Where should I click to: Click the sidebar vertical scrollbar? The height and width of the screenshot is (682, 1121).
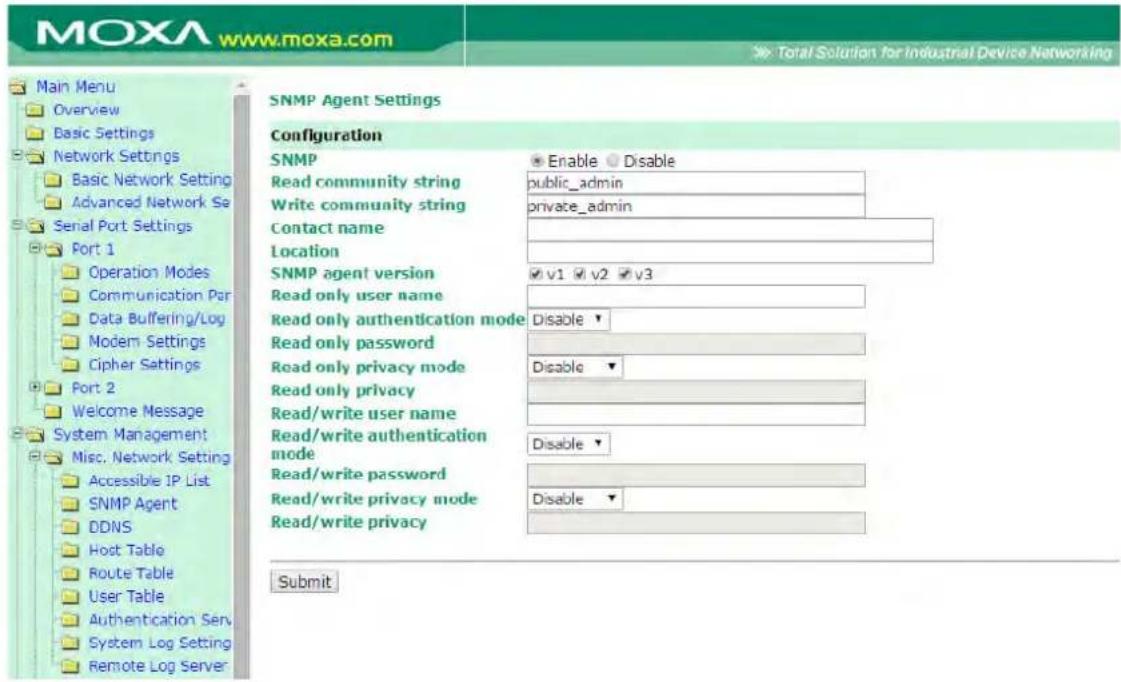click(x=242, y=386)
